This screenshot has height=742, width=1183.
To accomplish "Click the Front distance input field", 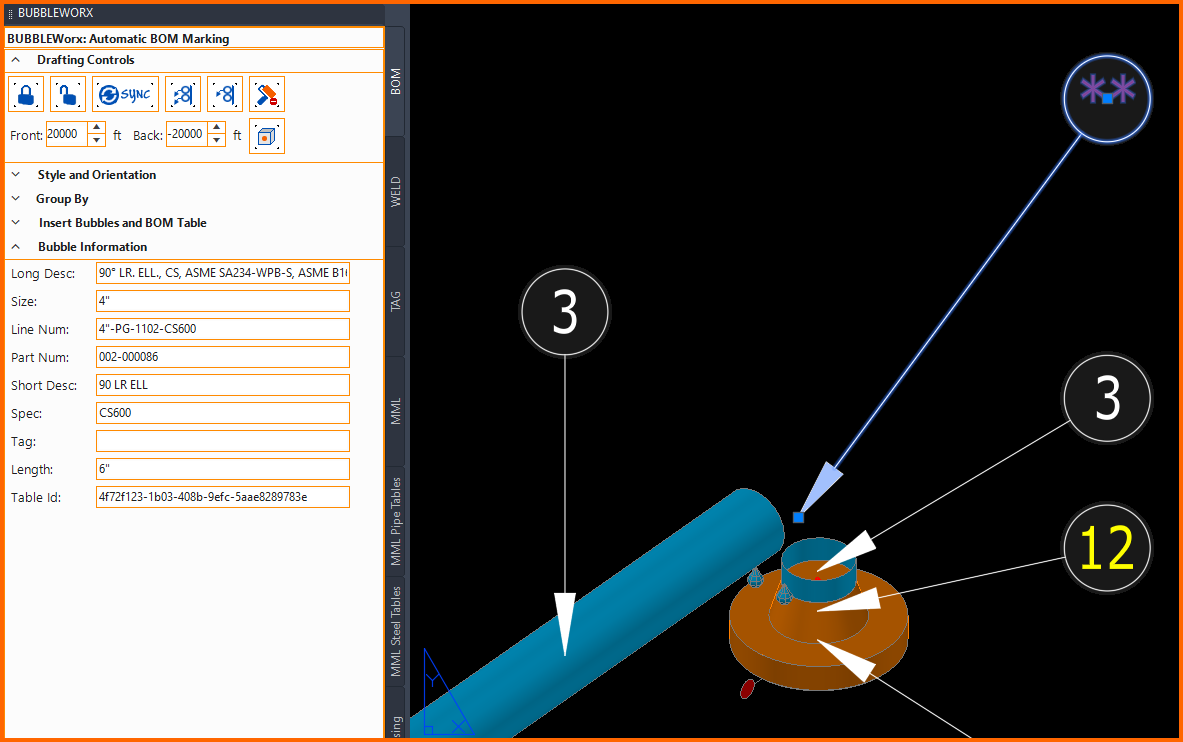I will coord(66,134).
